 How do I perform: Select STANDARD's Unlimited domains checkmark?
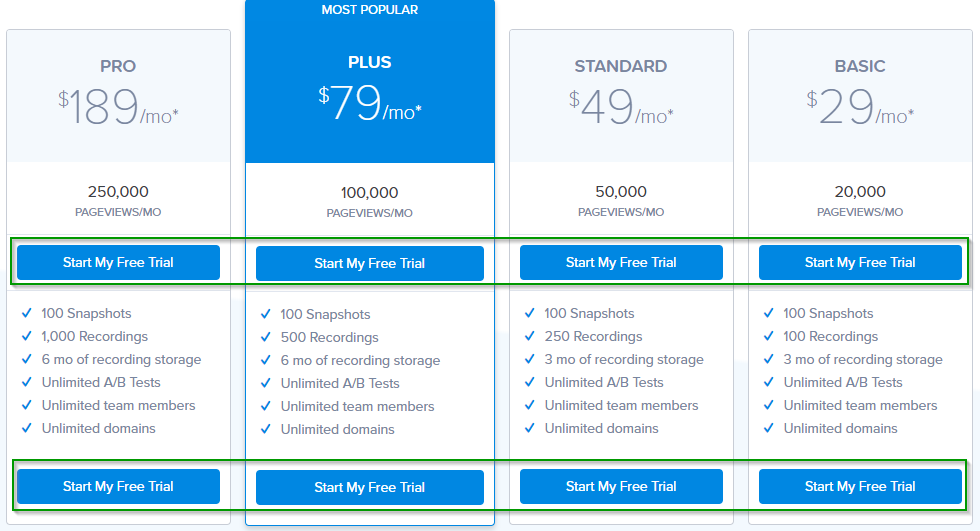coord(529,429)
